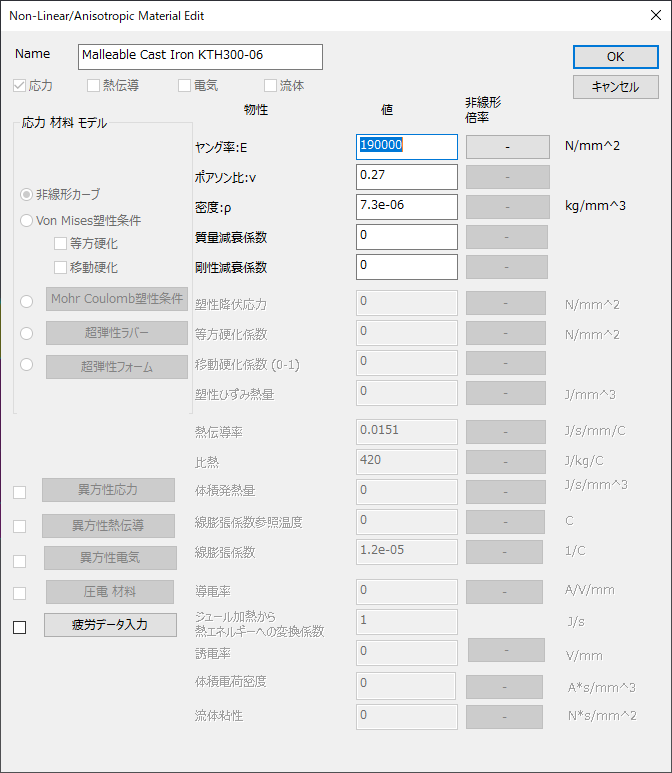
Task: Click the 非線形倍率 button for 質量減衰係数
Action: coord(507,237)
